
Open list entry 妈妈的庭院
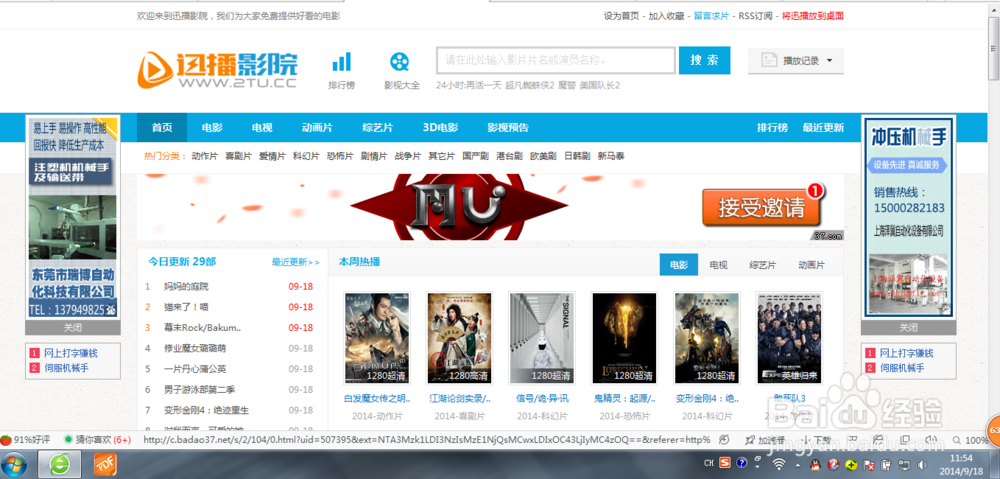[x=186, y=286]
